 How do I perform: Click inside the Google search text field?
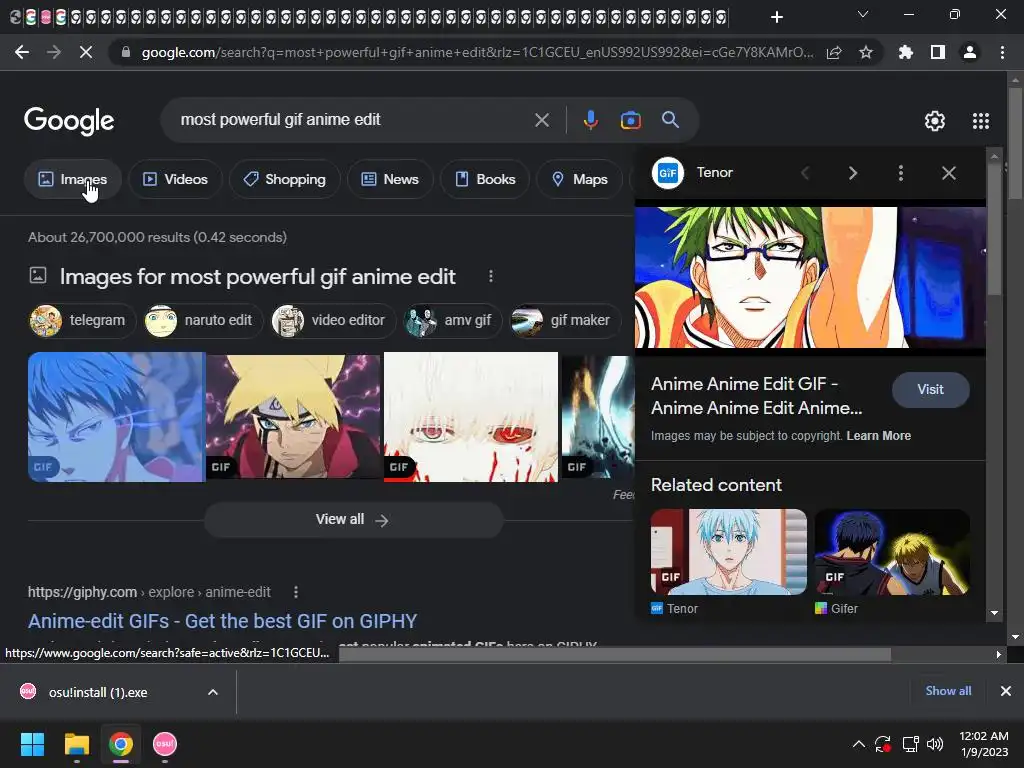coord(353,120)
